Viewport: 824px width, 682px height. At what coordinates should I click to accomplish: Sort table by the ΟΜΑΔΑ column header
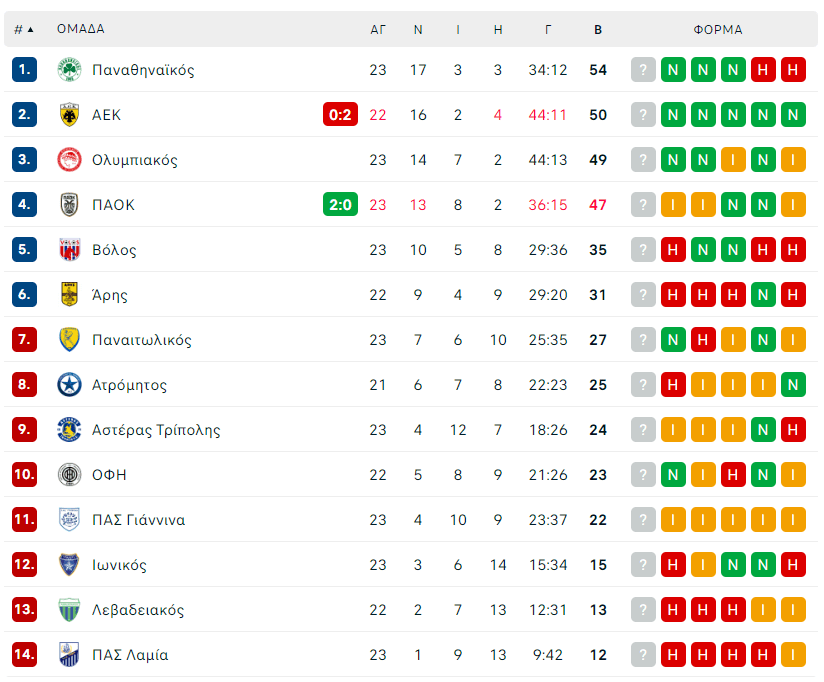(x=81, y=29)
